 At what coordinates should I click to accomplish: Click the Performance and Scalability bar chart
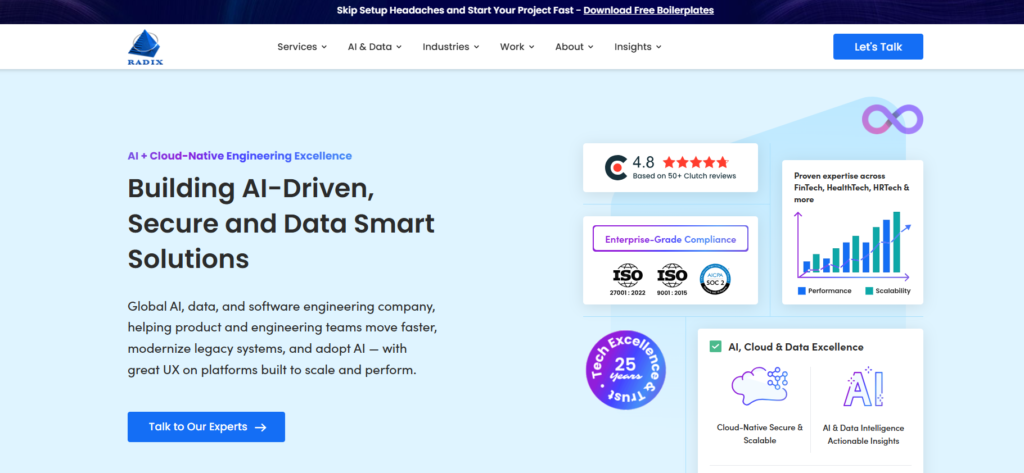pyautogui.click(x=852, y=245)
